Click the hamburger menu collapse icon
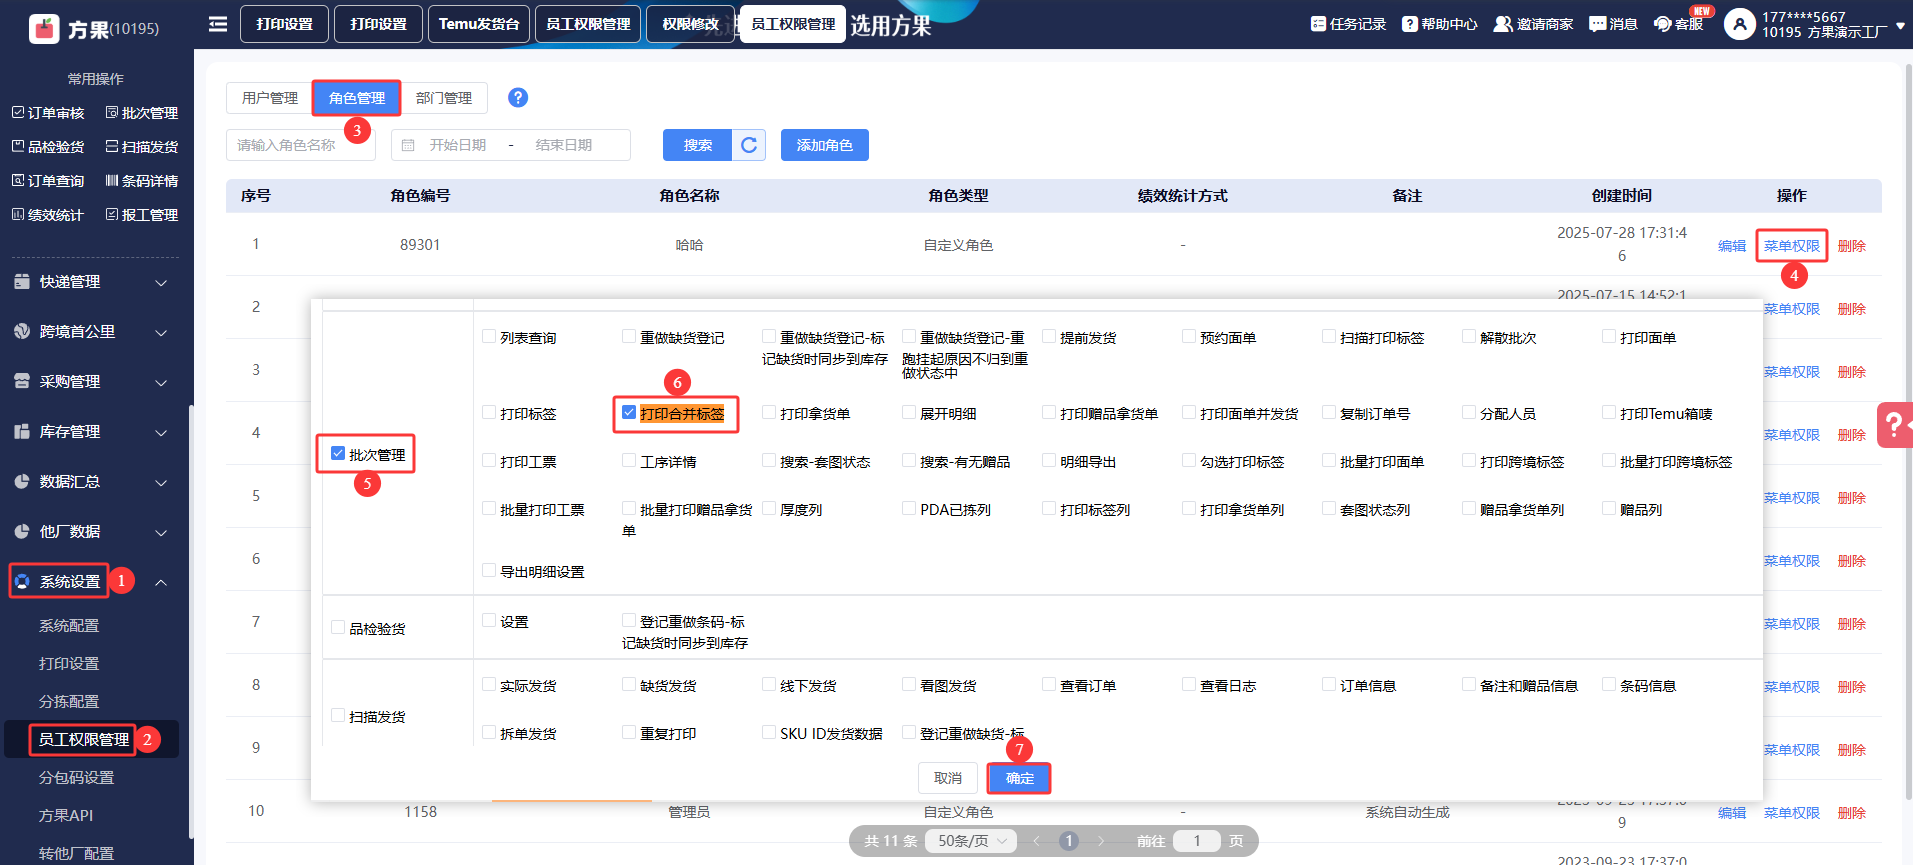The width and height of the screenshot is (1913, 865). click(217, 24)
